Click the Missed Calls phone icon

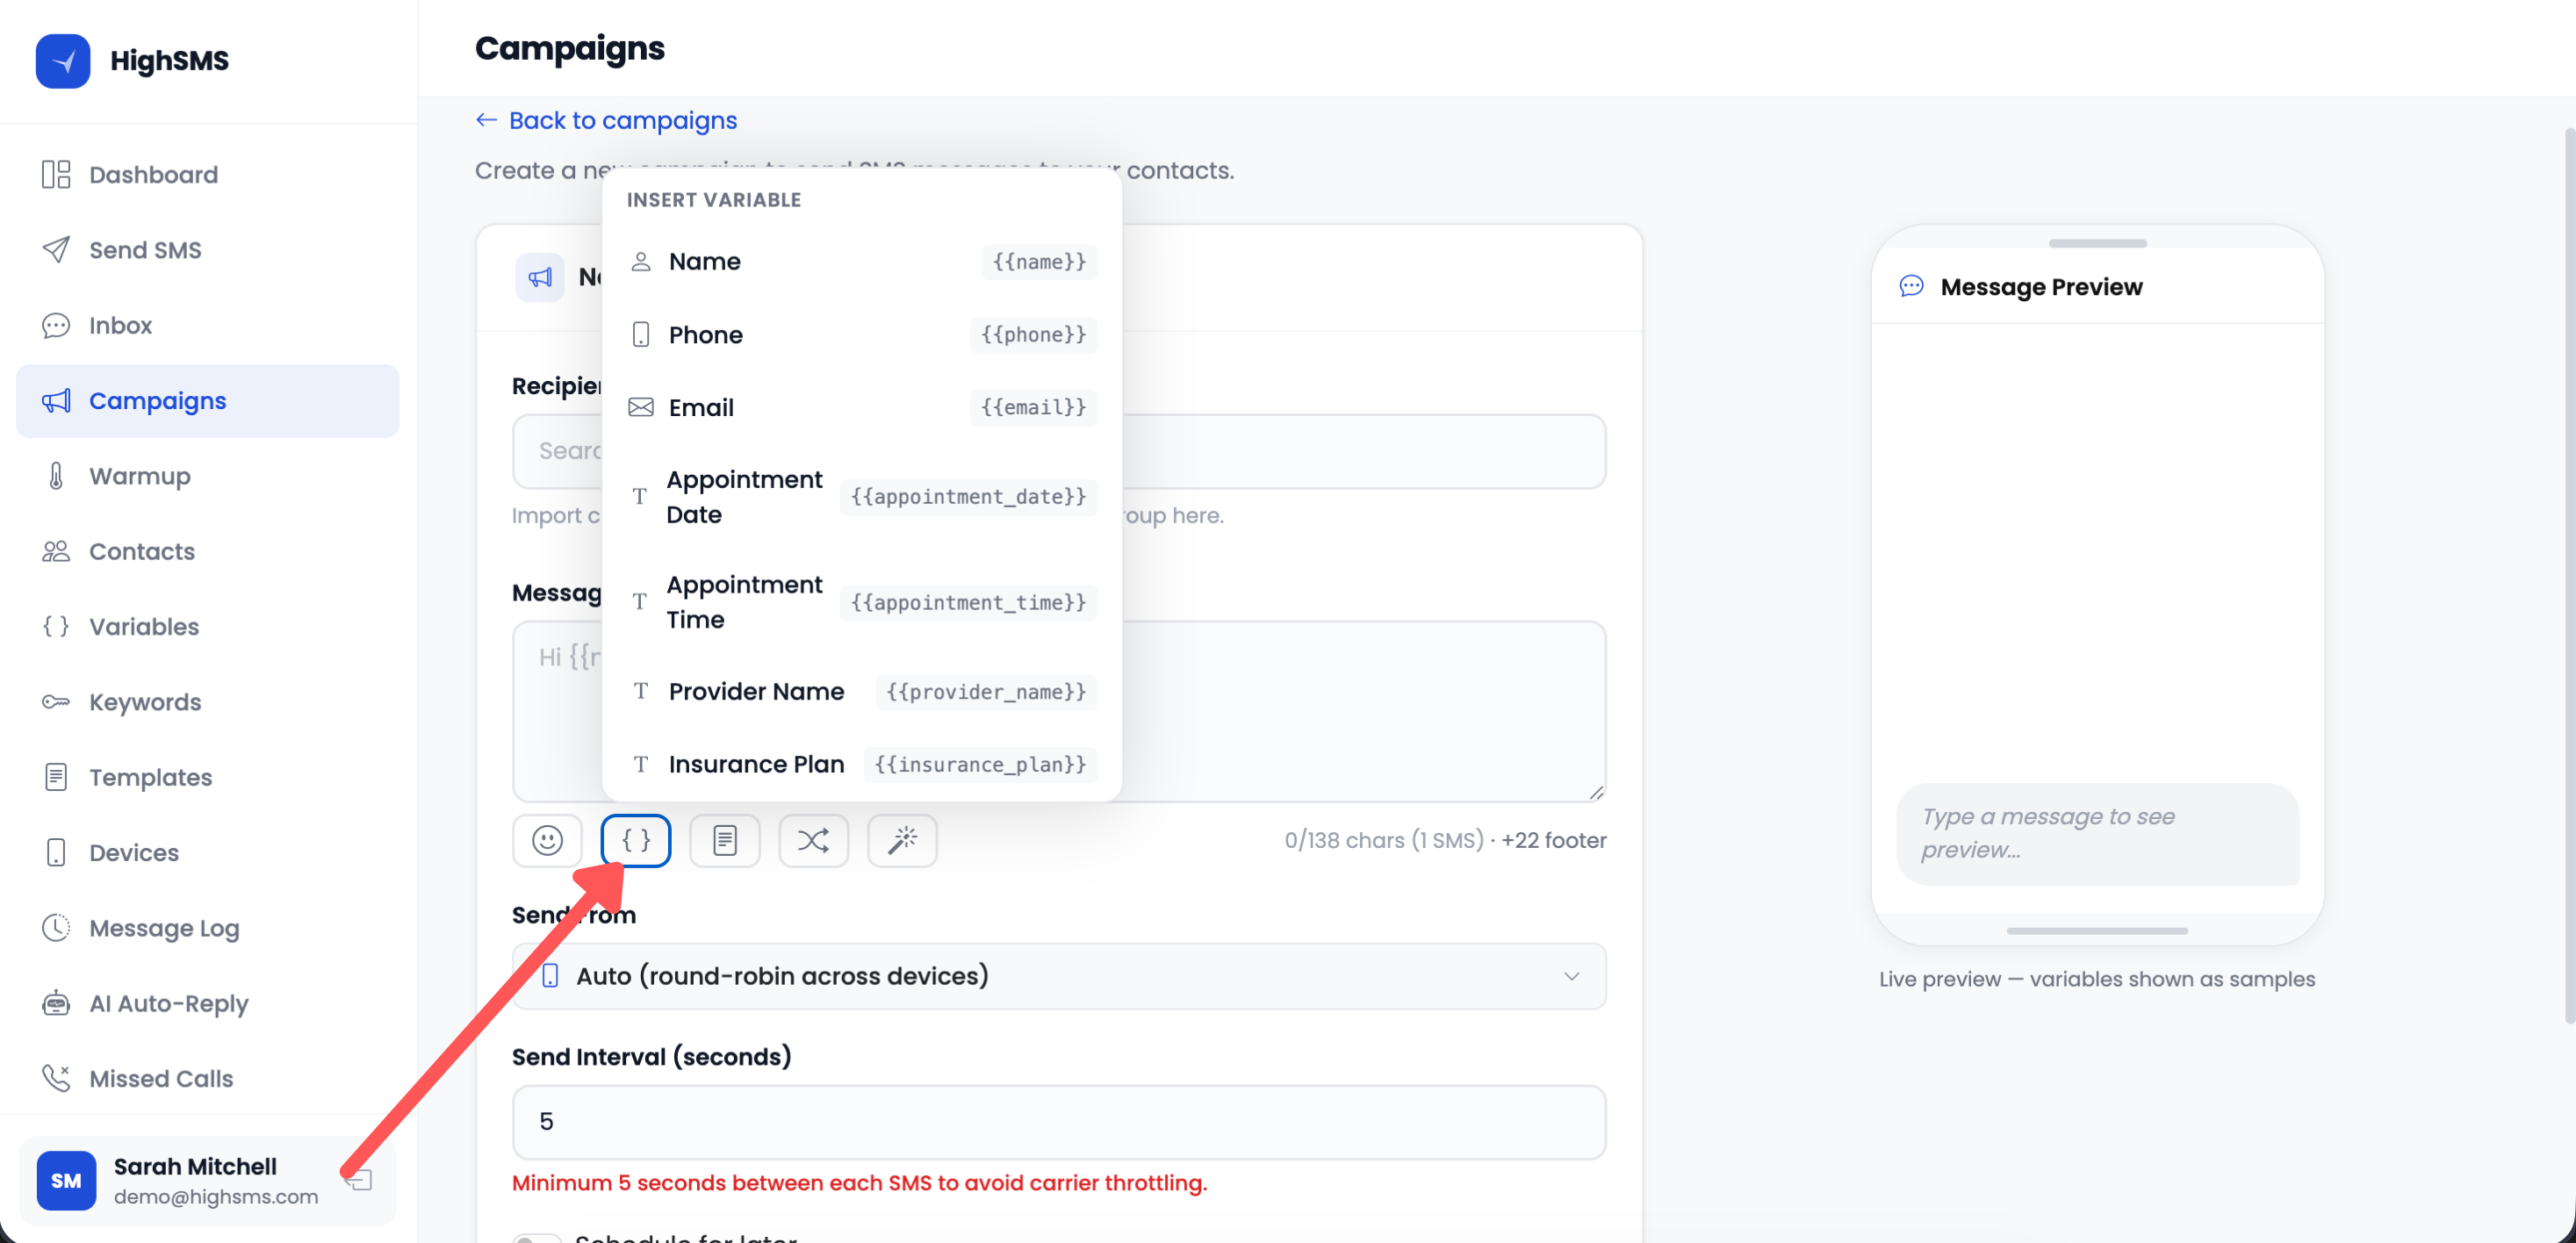57,1078
